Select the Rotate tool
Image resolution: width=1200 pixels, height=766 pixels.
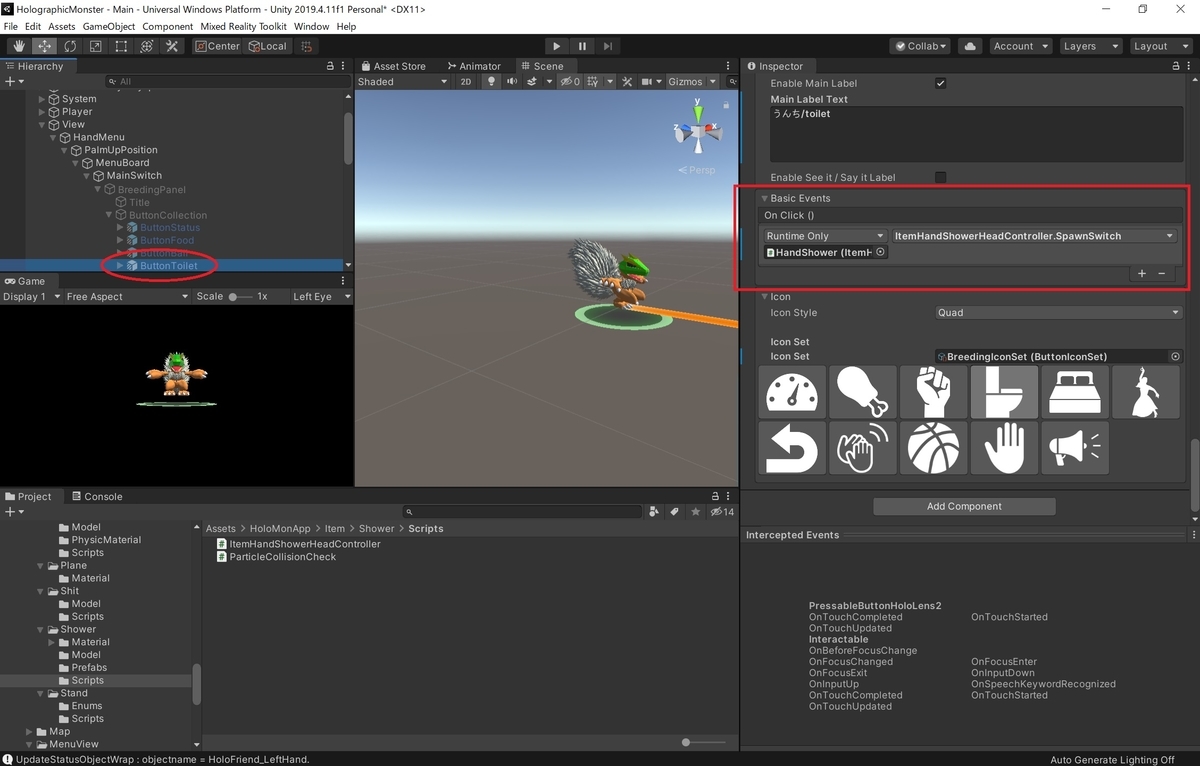(70, 46)
